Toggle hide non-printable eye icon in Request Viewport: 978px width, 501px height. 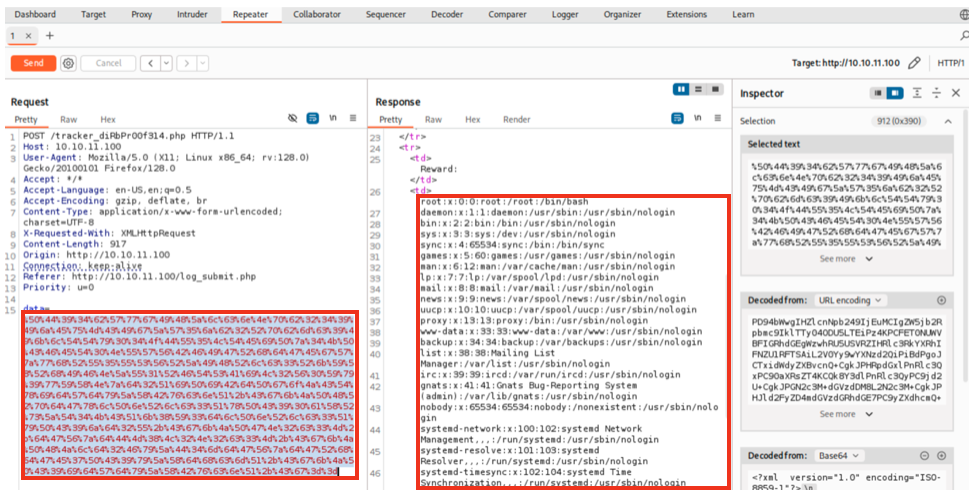[293, 118]
